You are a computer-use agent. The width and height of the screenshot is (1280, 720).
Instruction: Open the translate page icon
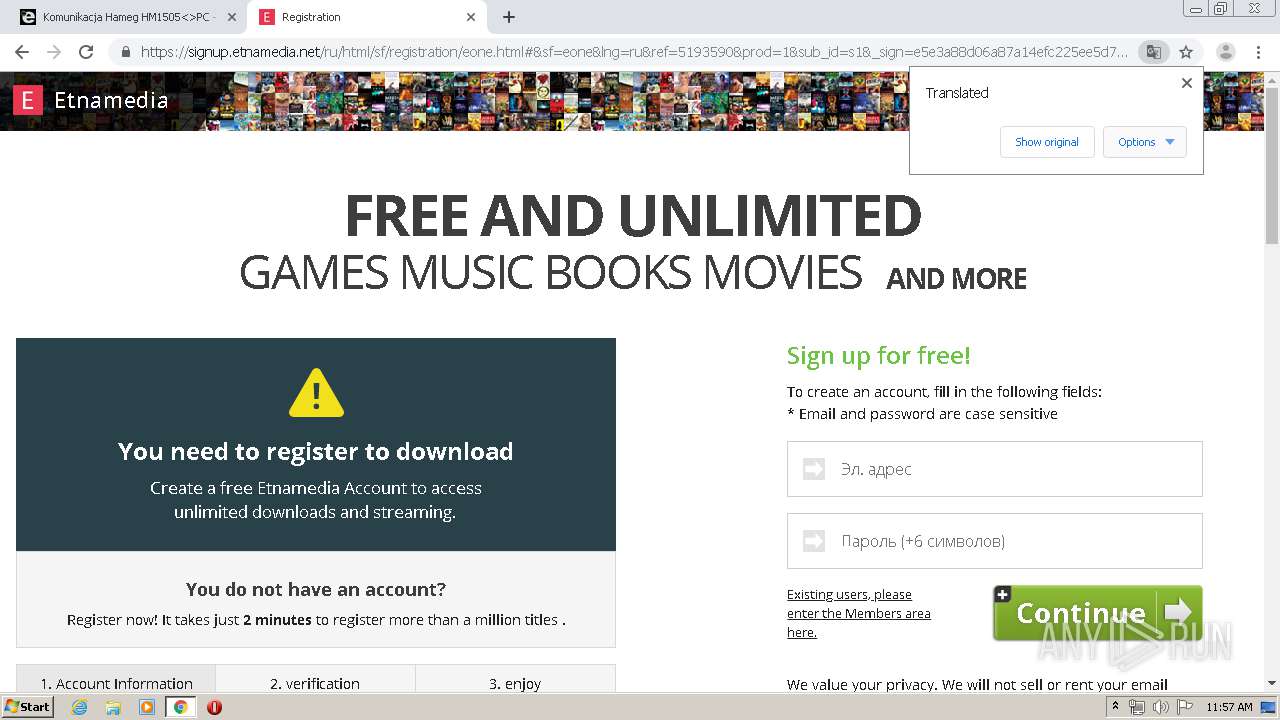coord(1153,52)
